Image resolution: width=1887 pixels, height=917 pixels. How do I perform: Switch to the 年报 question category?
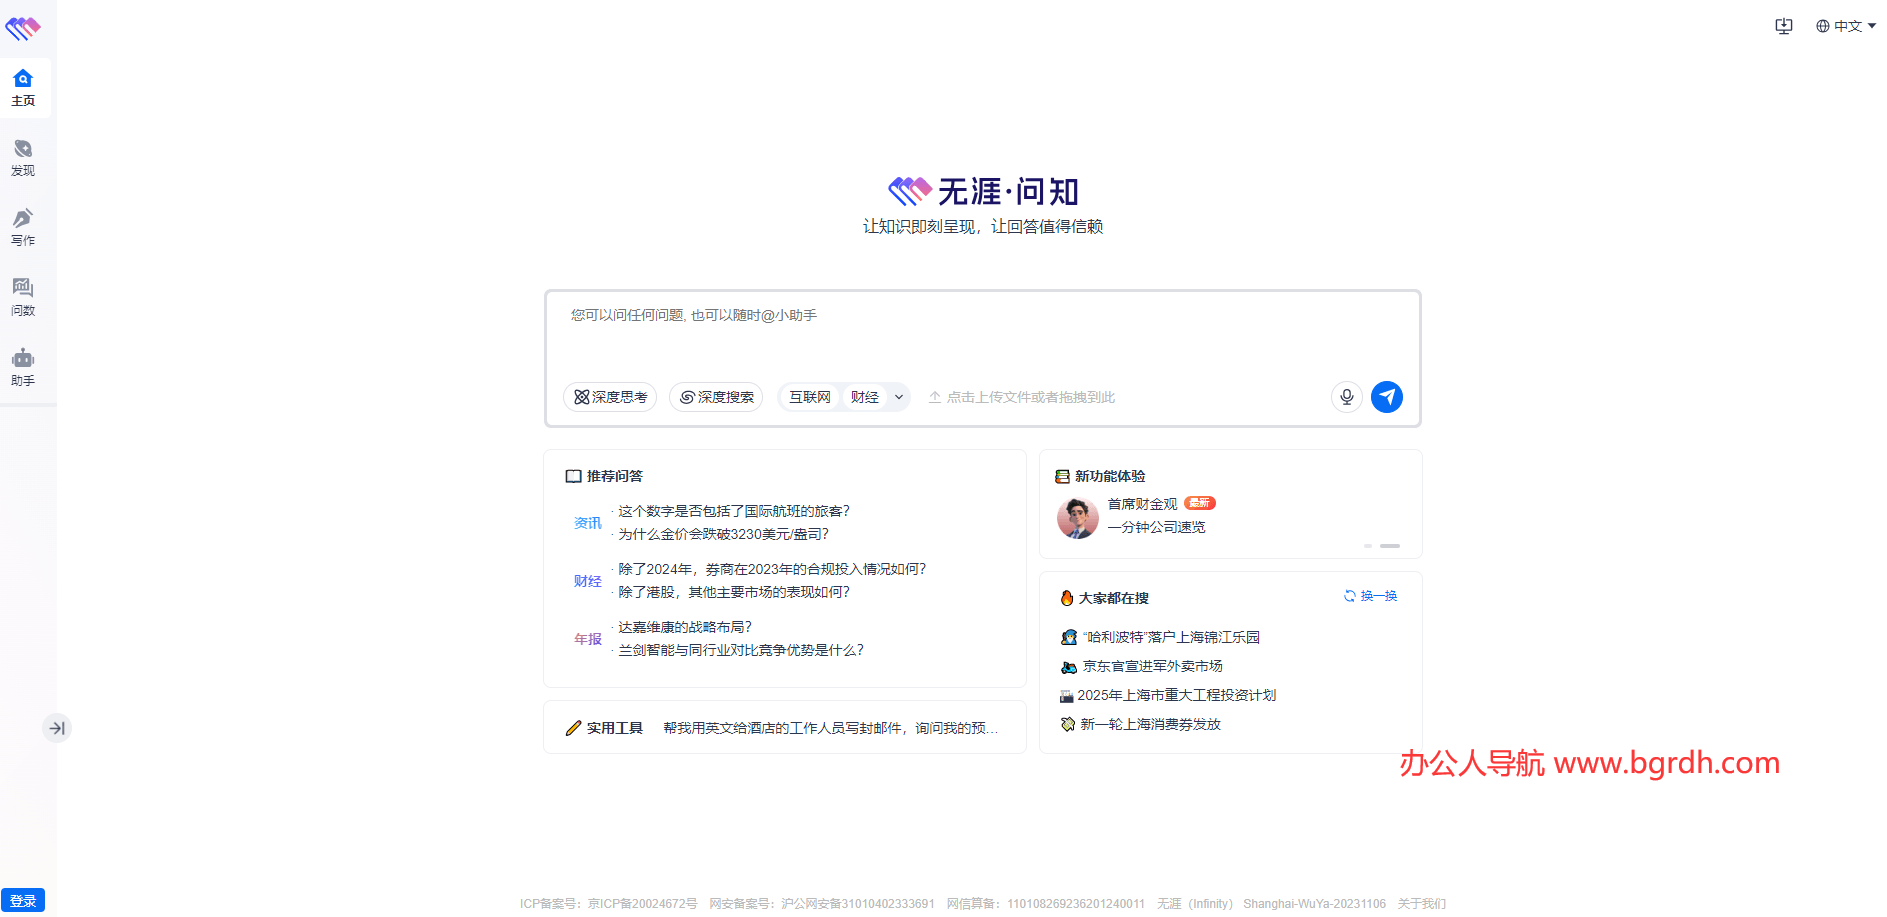click(x=587, y=638)
